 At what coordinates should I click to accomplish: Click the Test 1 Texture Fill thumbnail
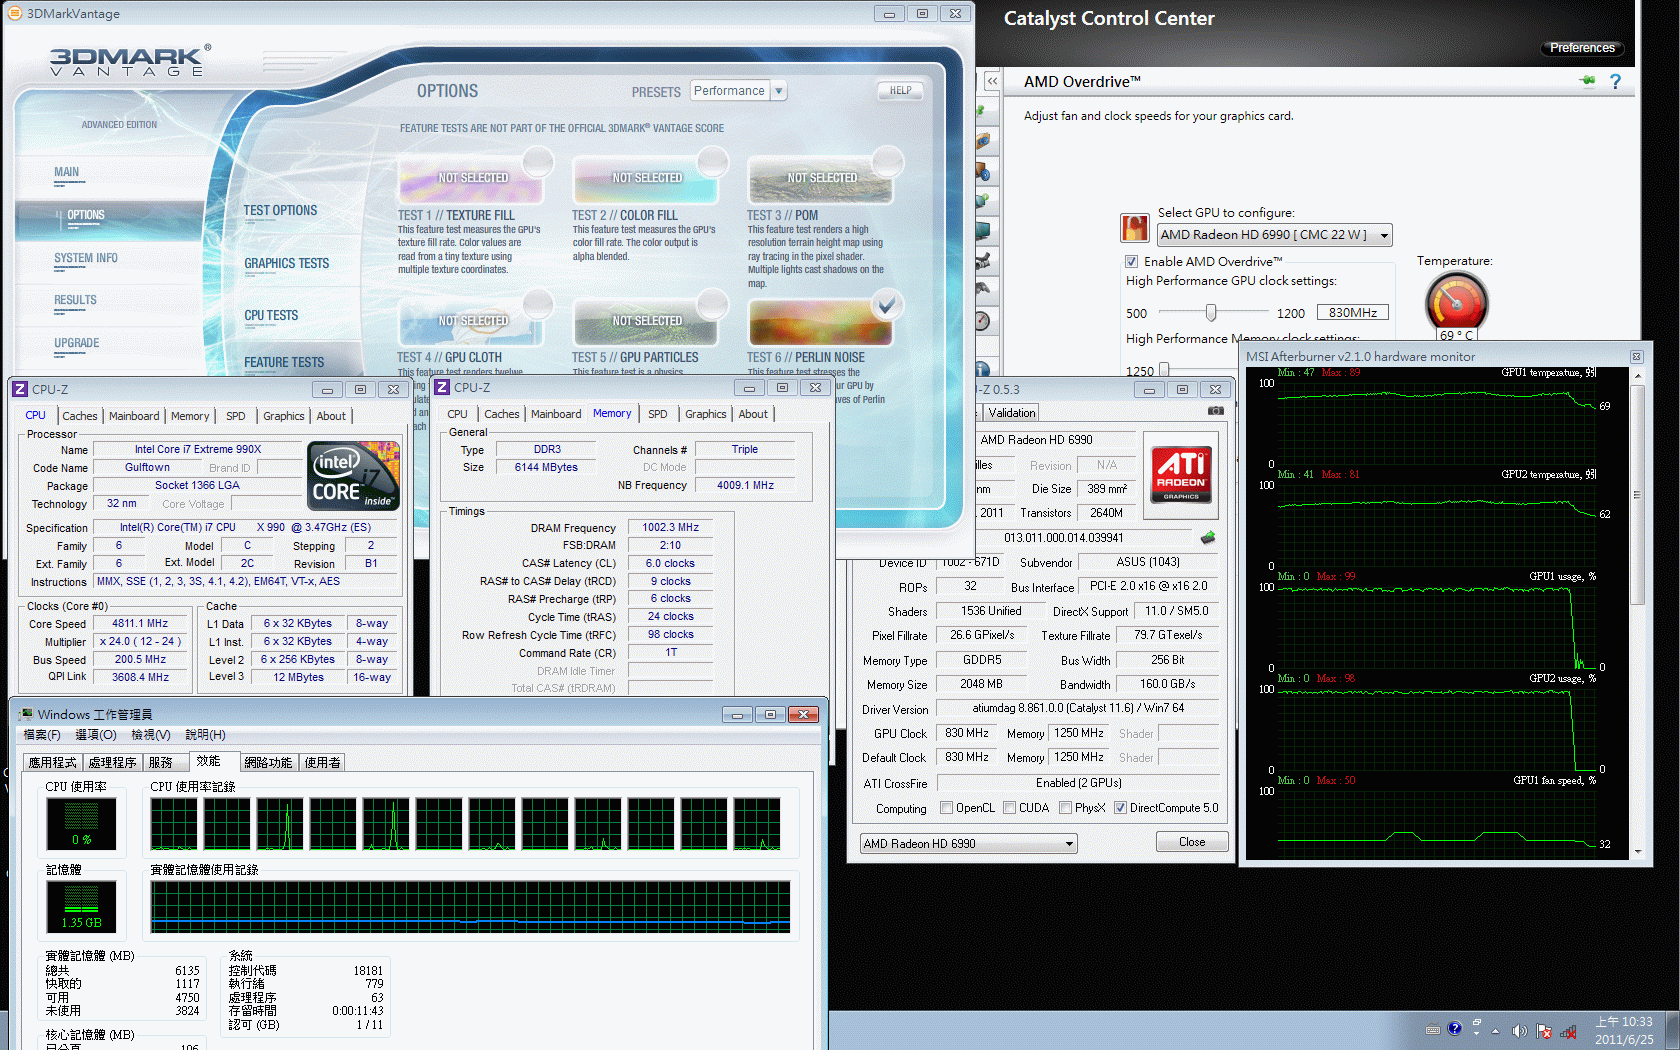click(x=470, y=181)
